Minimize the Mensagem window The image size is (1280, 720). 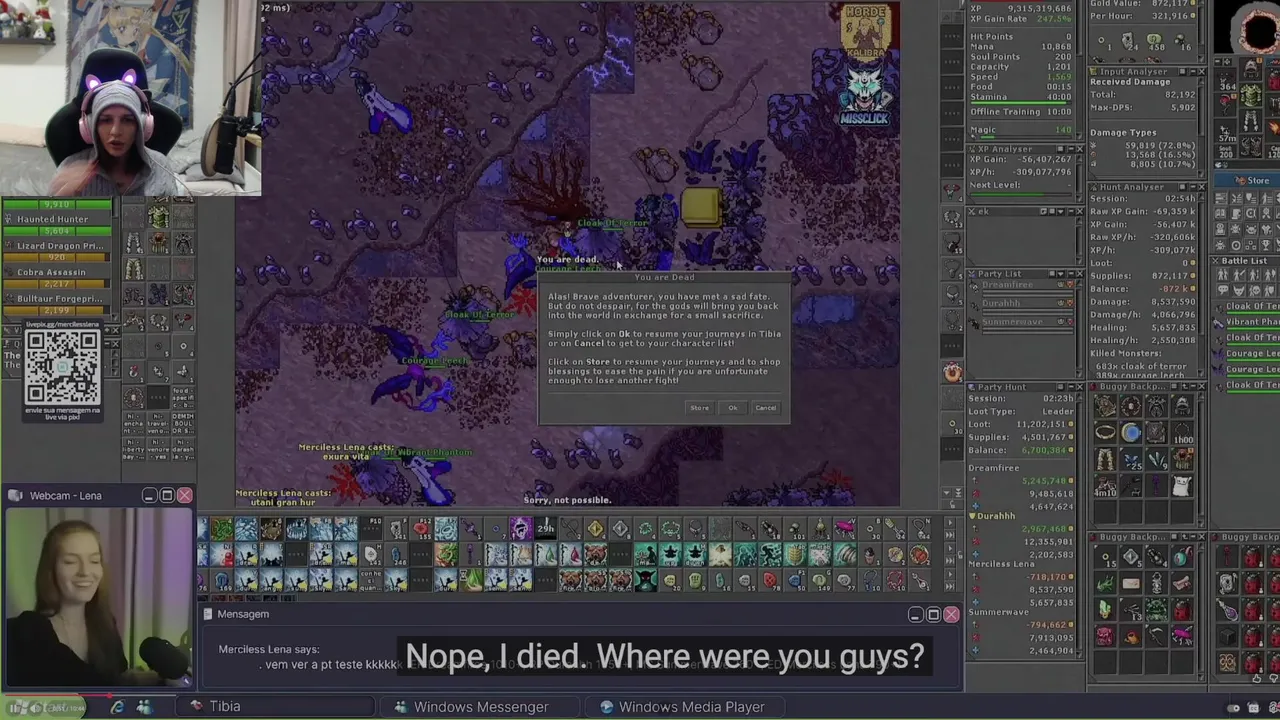coord(915,614)
